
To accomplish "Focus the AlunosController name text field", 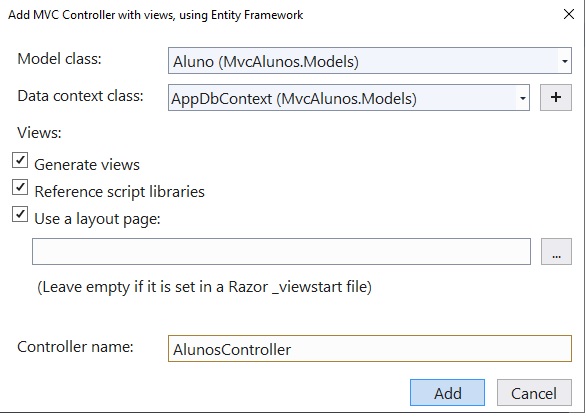I will pos(370,348).
